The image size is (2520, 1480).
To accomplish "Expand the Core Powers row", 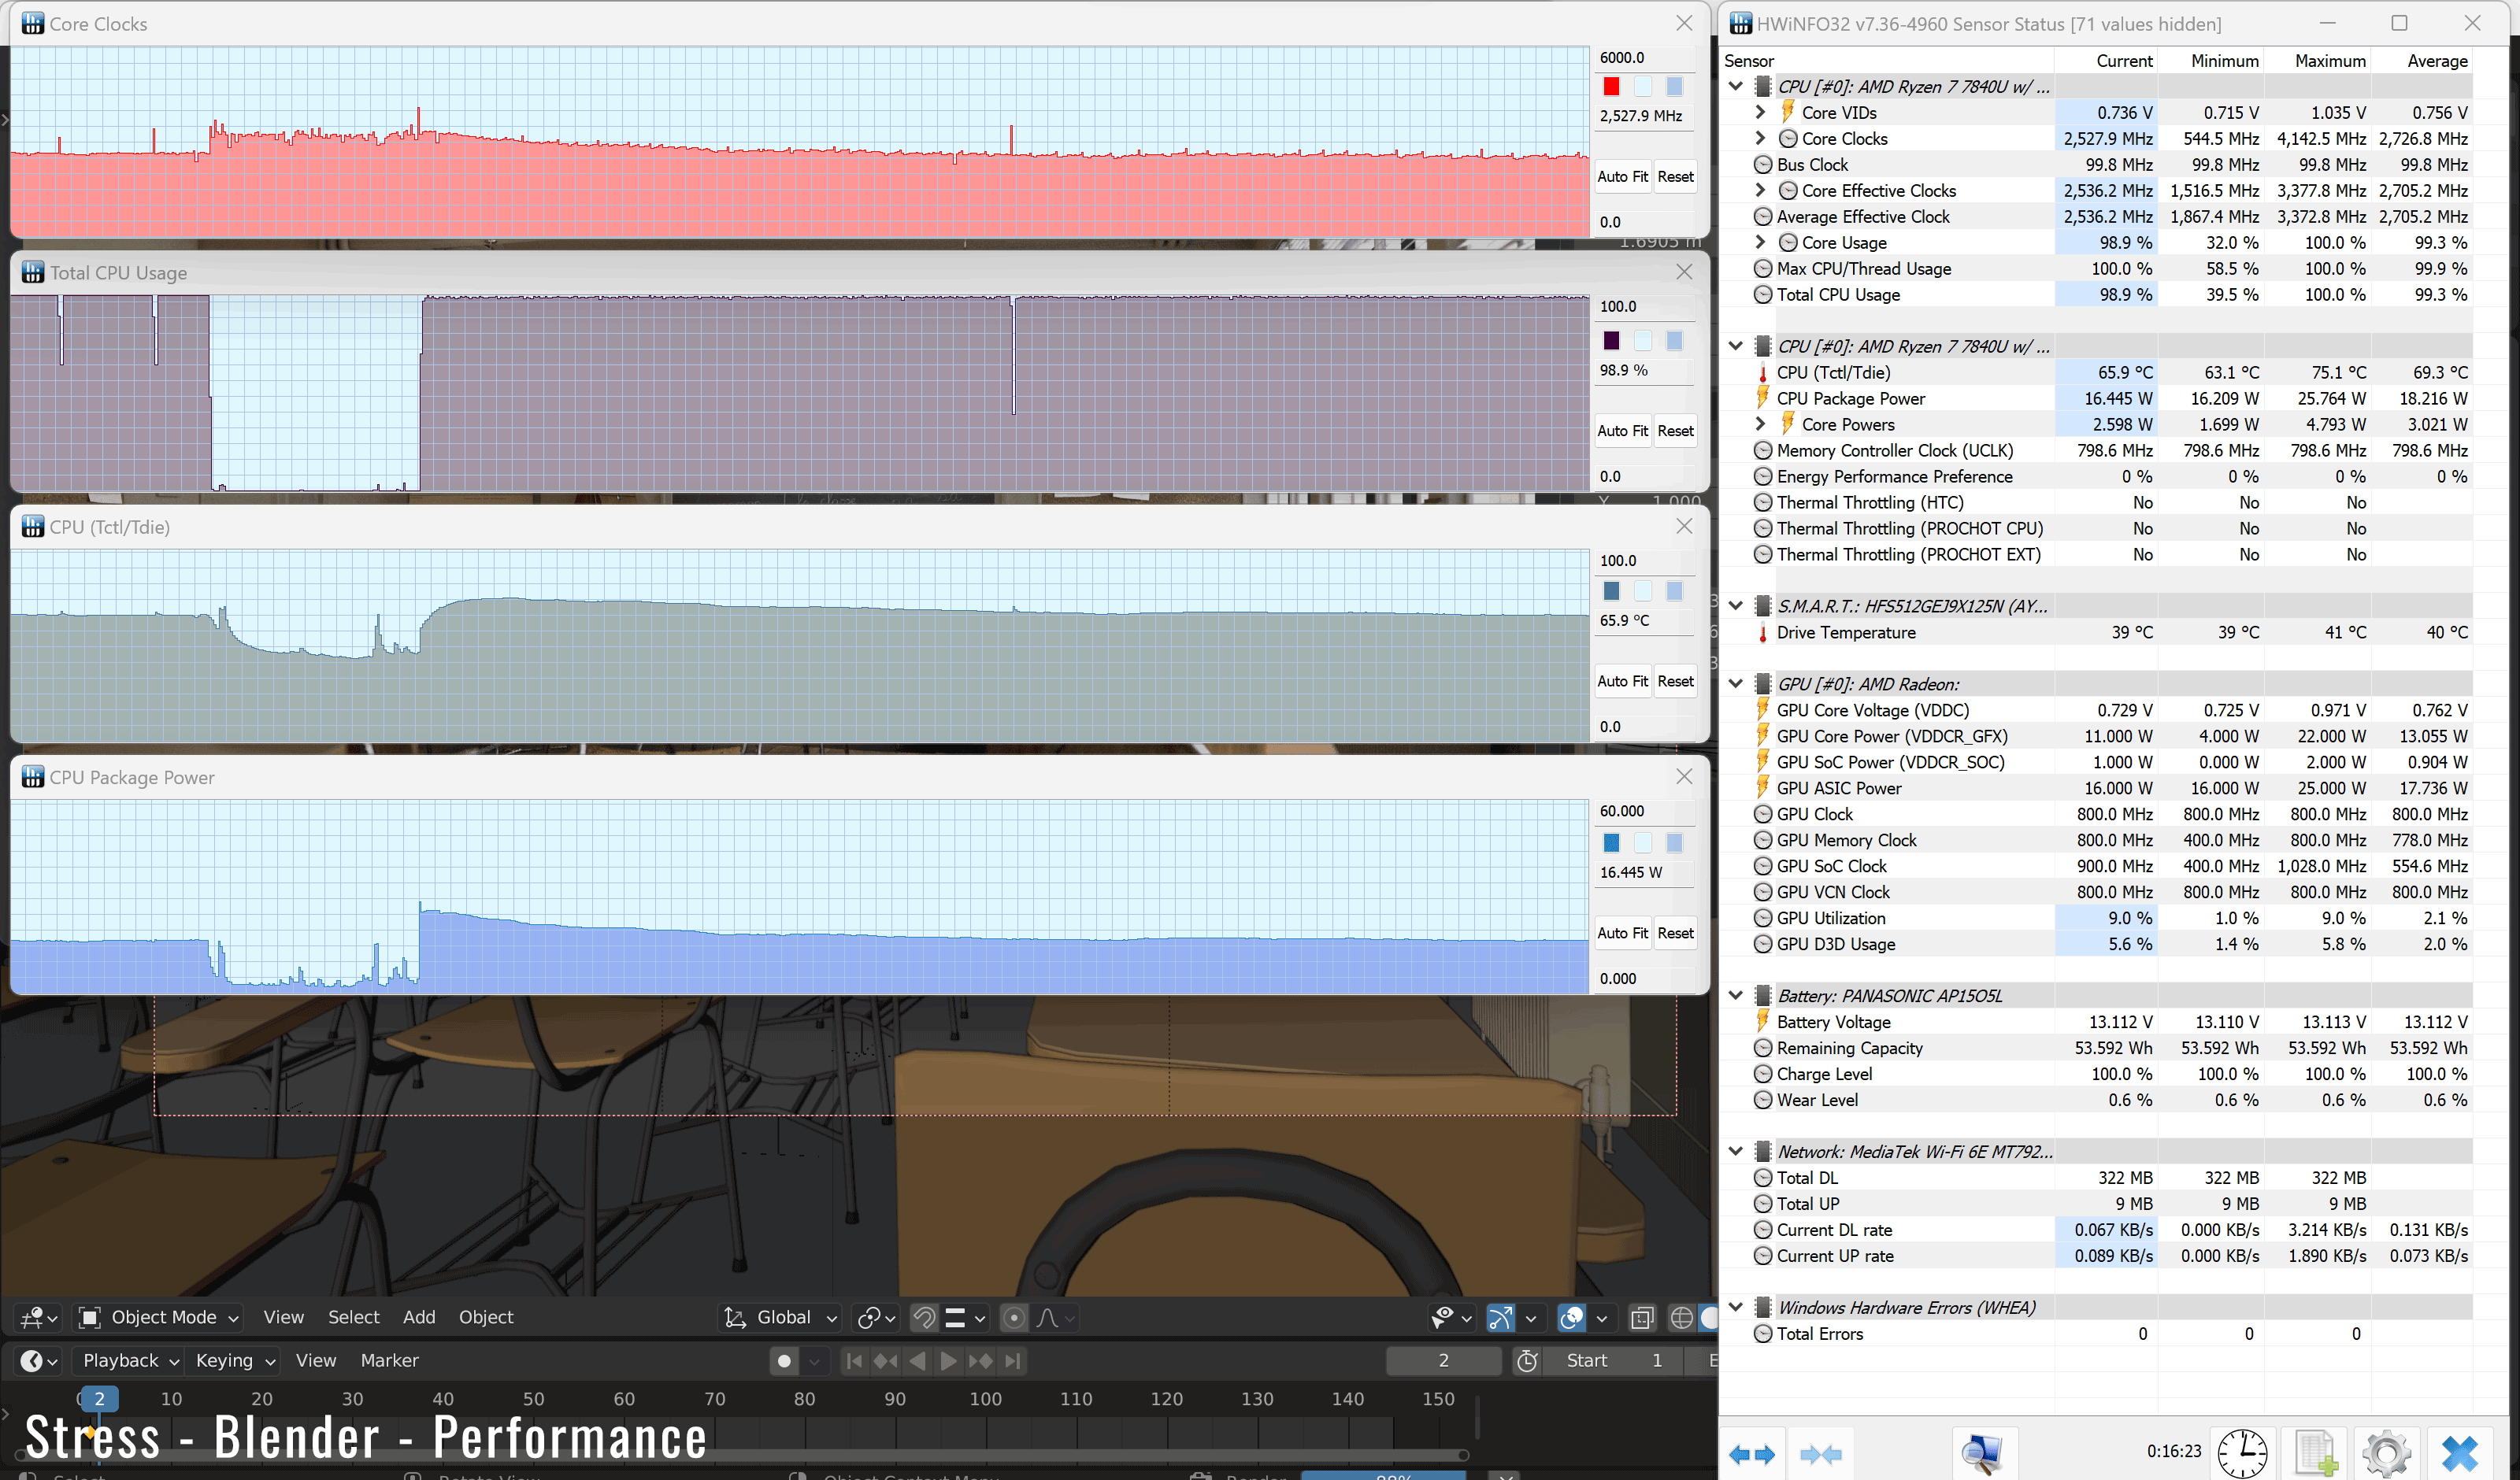I will click(1760, 424).
